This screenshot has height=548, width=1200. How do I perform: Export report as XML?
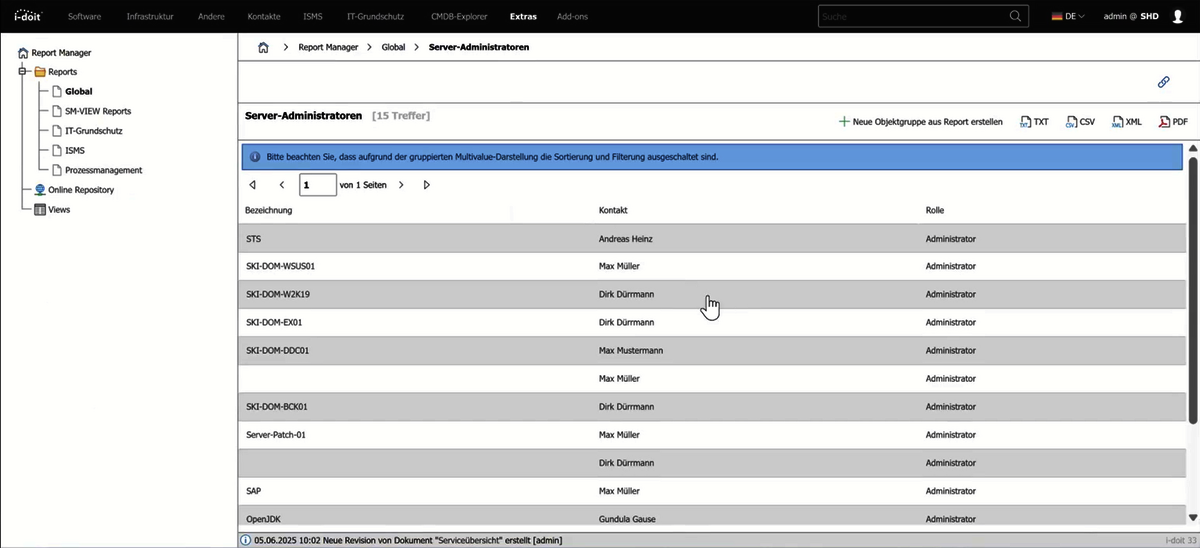click(1127, 122)
